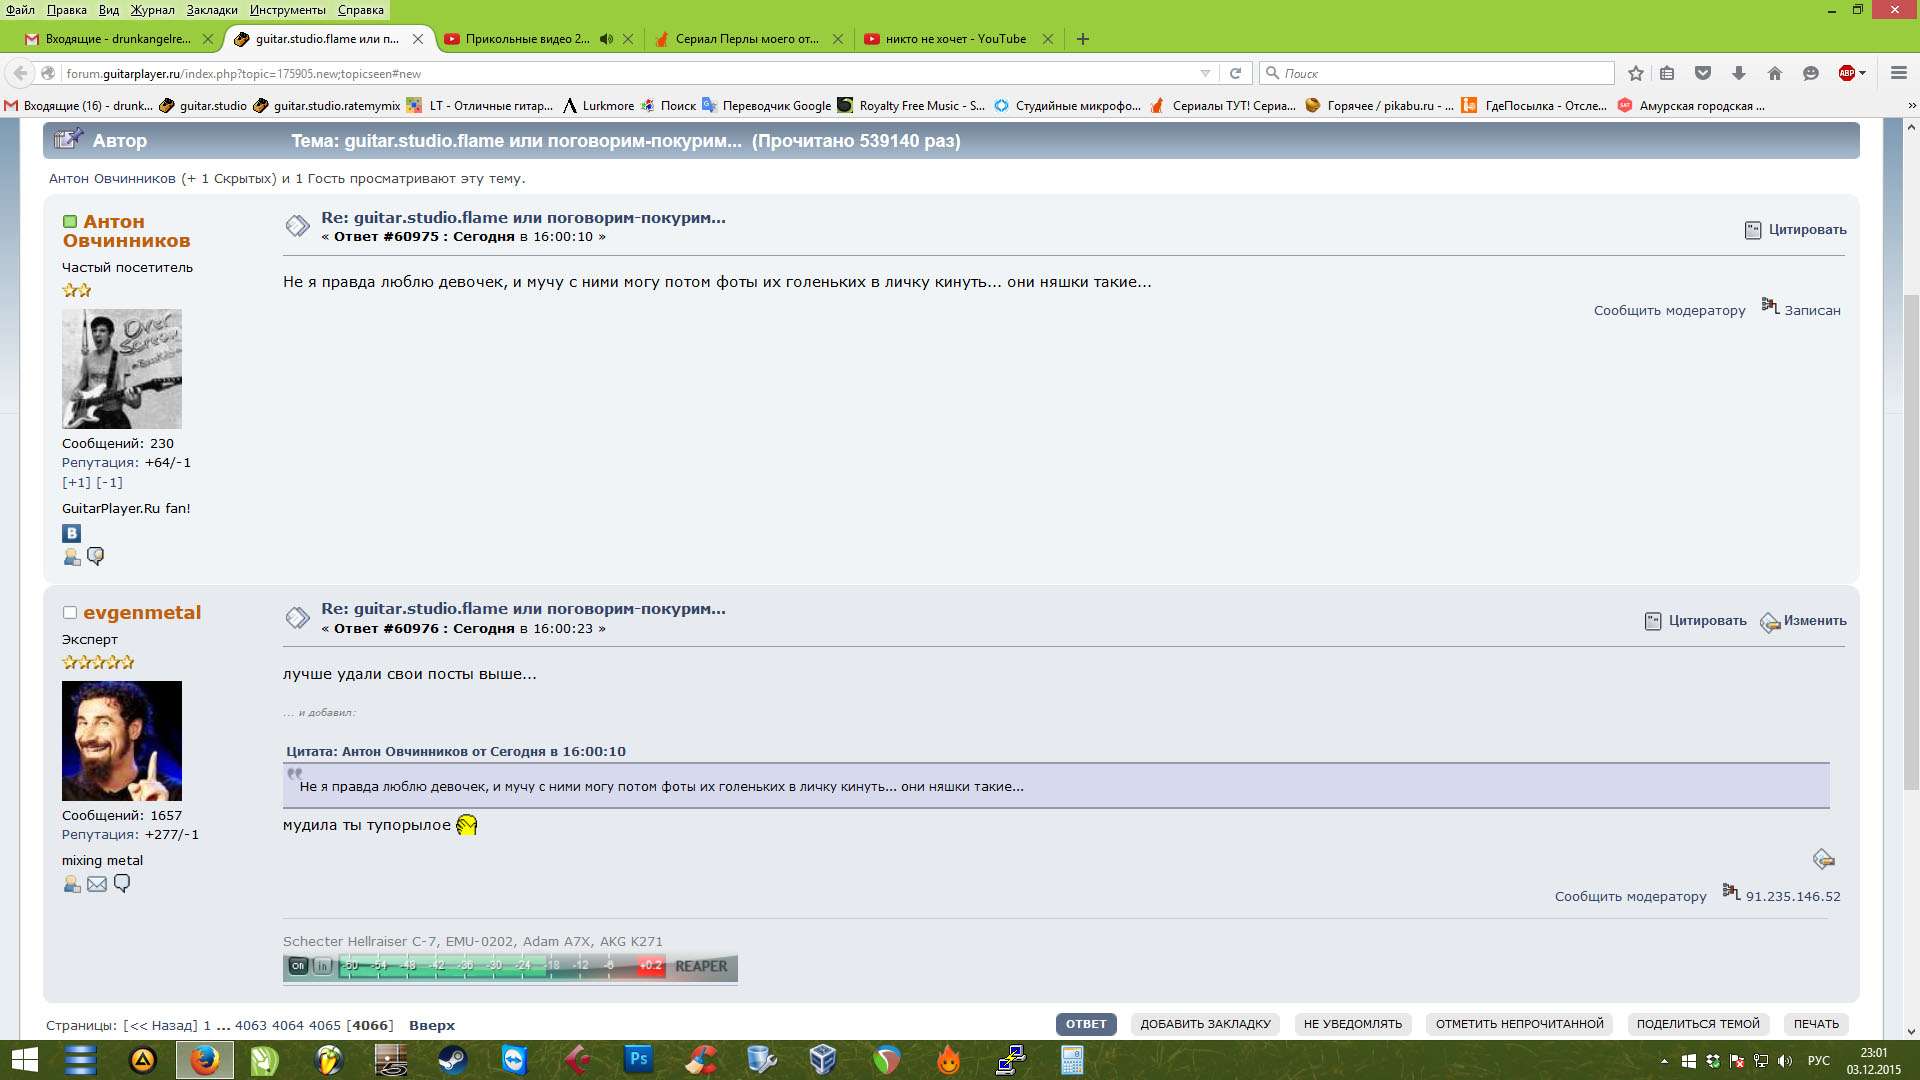This screenshot has height=1080, width=1920.
Task: Bookmark this page with star icon
Action: 1635,73
